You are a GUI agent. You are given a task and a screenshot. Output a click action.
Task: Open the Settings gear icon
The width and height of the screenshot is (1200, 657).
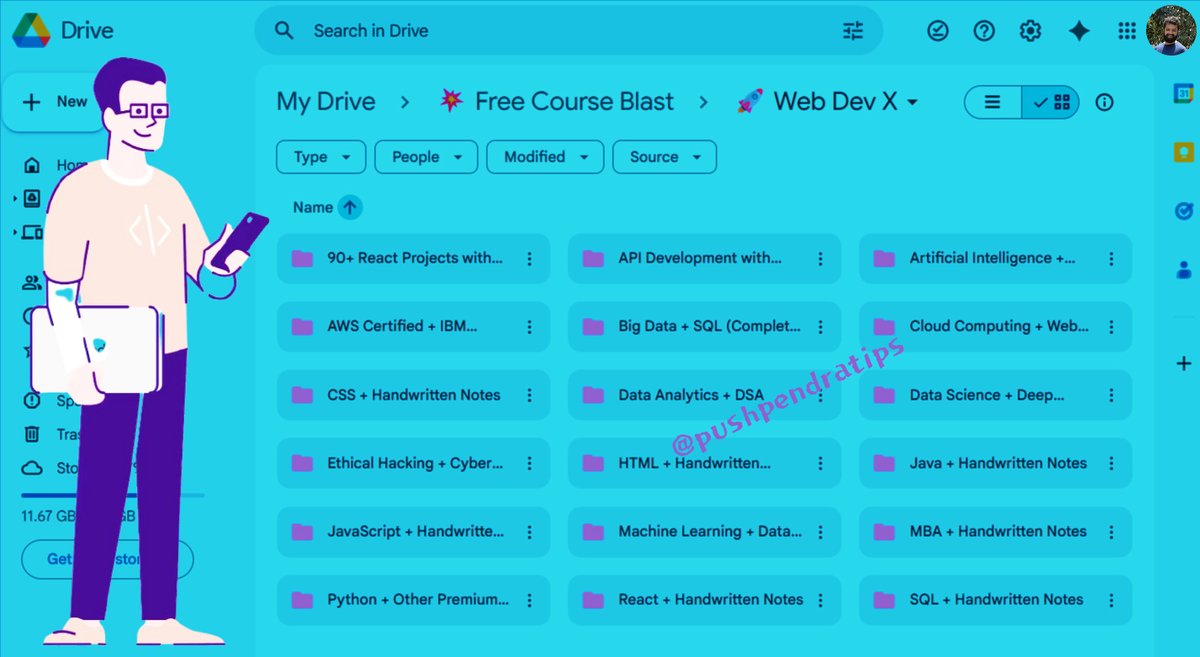(x=1030, y=31)
